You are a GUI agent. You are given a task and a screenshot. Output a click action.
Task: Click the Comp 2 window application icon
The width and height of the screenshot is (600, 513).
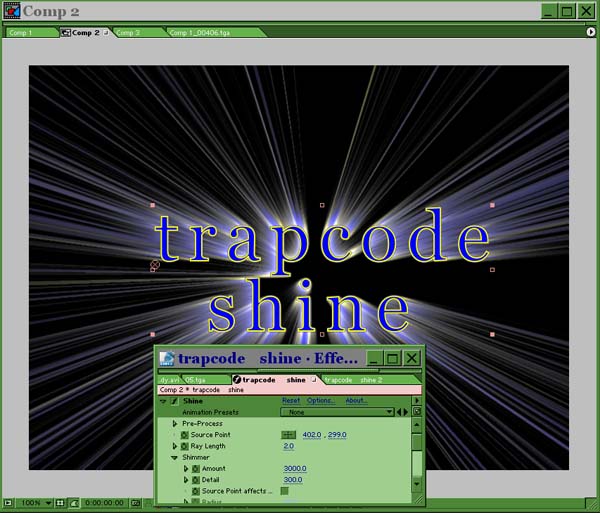pos(11,11)
